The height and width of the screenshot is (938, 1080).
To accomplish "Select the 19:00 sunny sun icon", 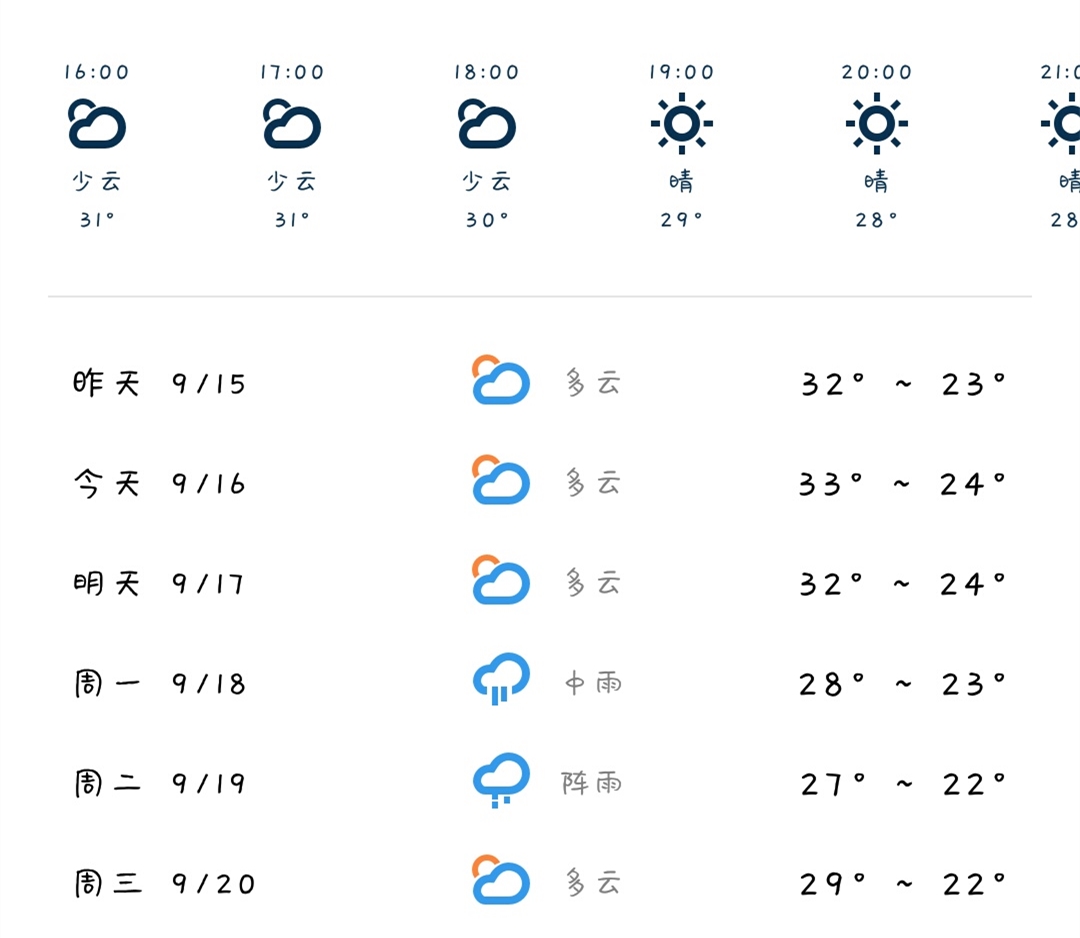I will [x=682, y=122].
